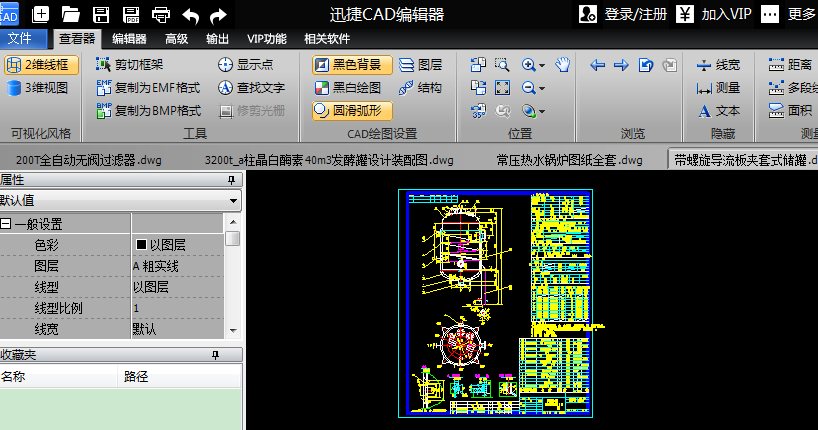Pin the 属性 panel

[231, 180]
